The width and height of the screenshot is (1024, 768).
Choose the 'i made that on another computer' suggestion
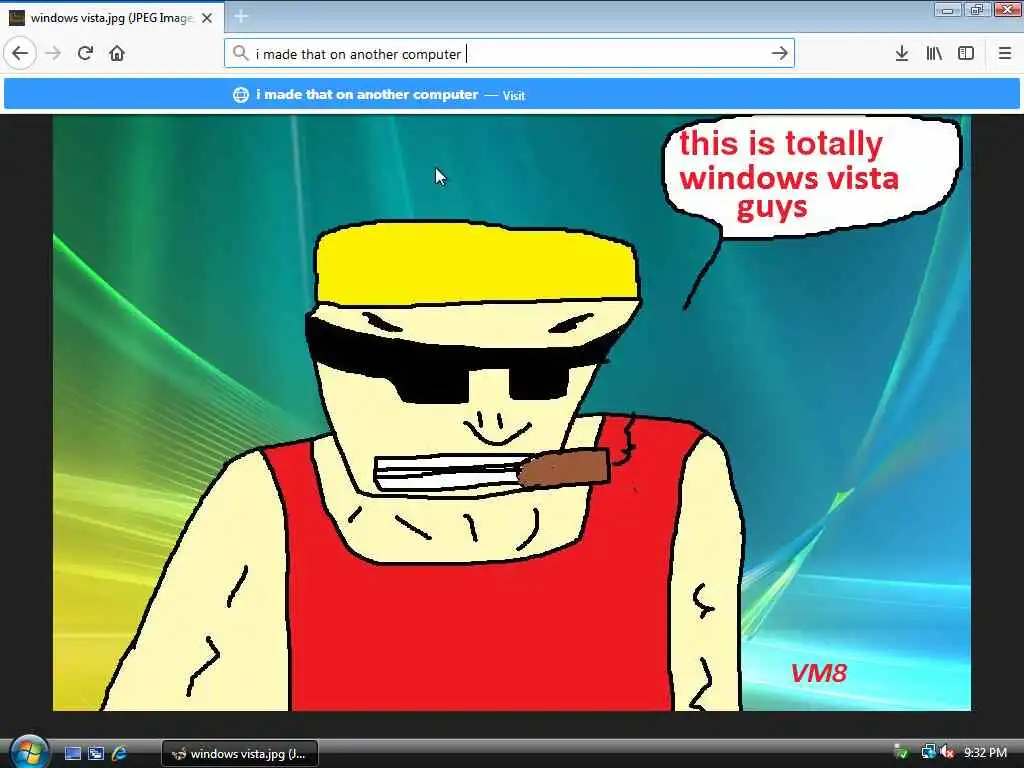pyautogui.click(x=511, y=94)
